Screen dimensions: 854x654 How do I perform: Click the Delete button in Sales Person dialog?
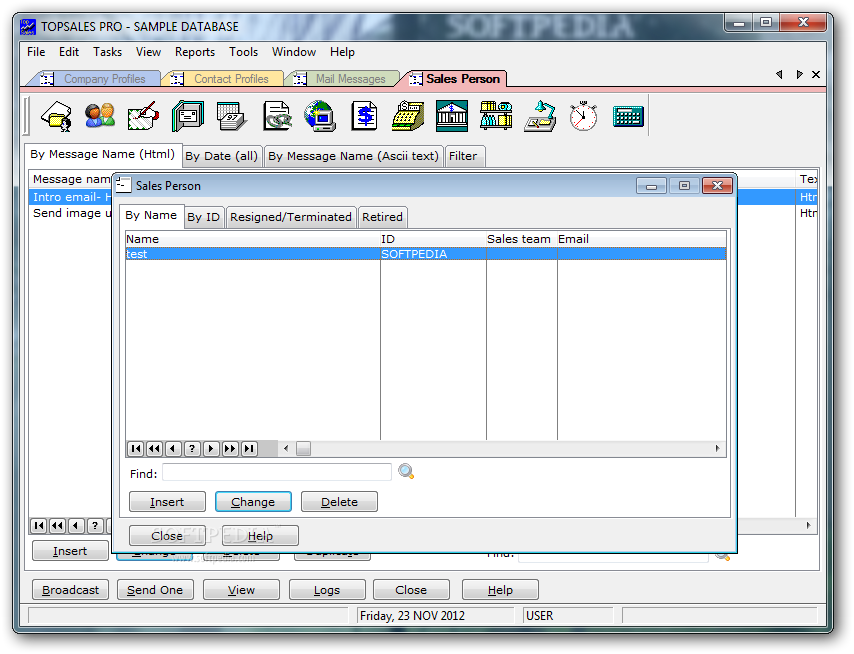(339, 502)
